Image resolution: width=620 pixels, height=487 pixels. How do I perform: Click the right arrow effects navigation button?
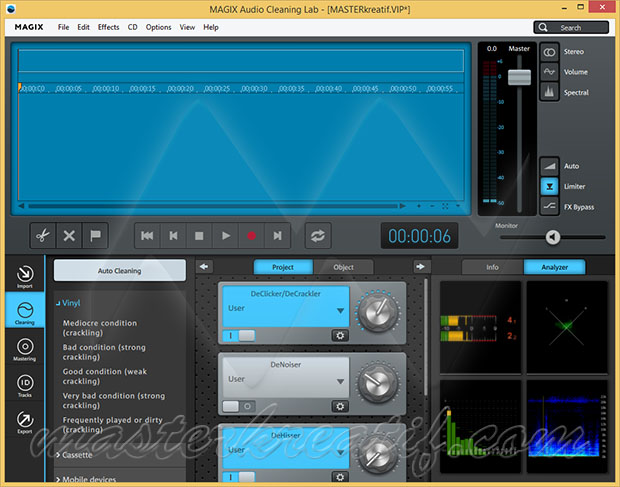[420, 267]
